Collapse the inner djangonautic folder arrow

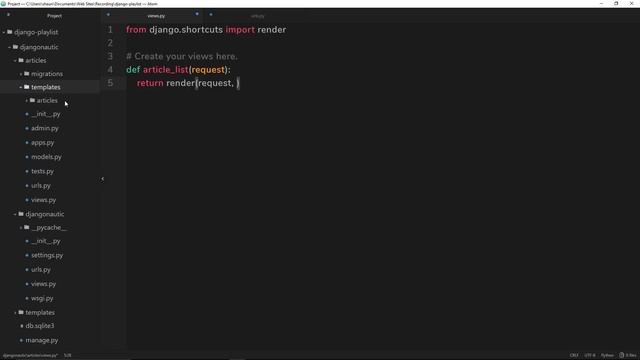(x=15, y=214)
